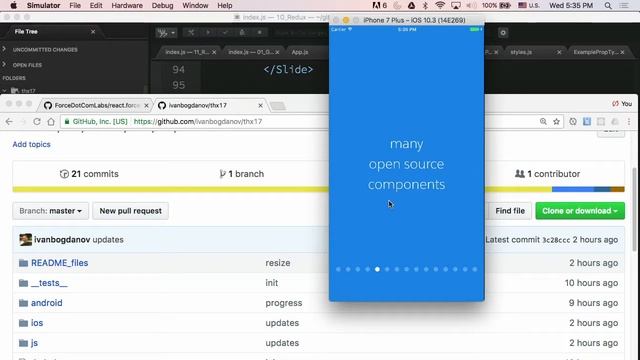Viewport: 640px width, 360px height.
Task: Click the stop icon in the editor toolbar
Action: pyautogui.click(x=260, y=33)
